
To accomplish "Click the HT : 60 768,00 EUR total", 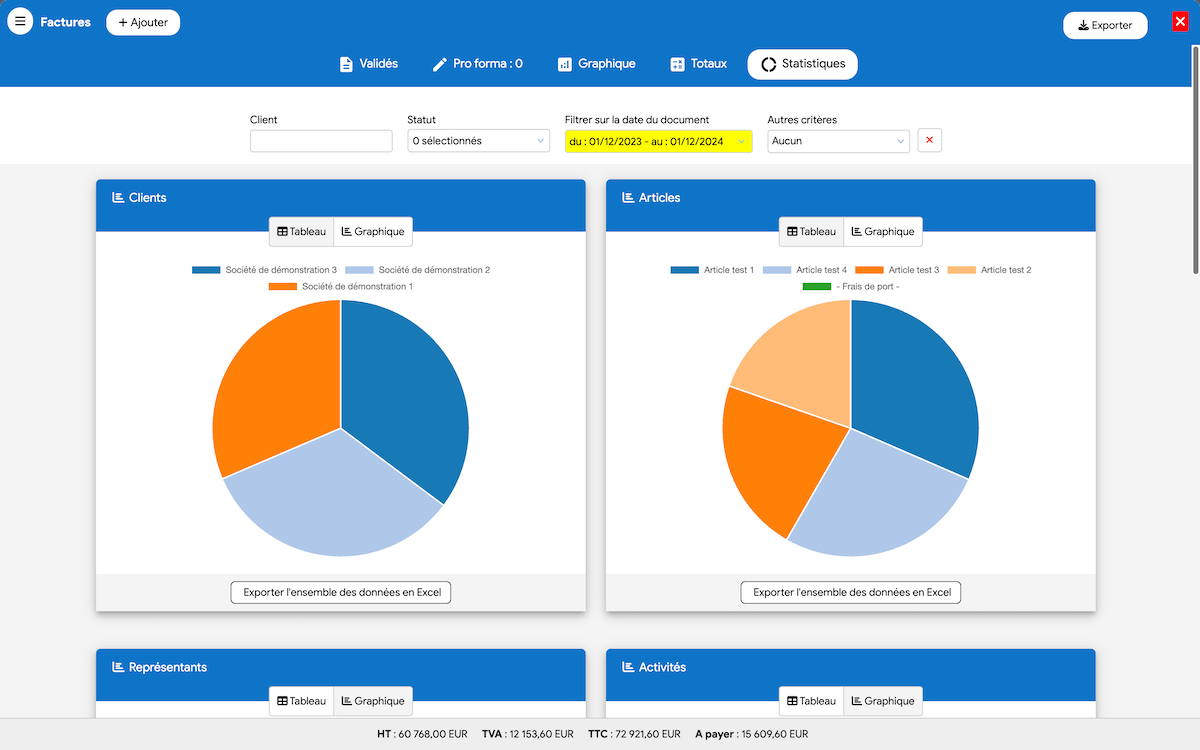I will (x=422, y=734).
